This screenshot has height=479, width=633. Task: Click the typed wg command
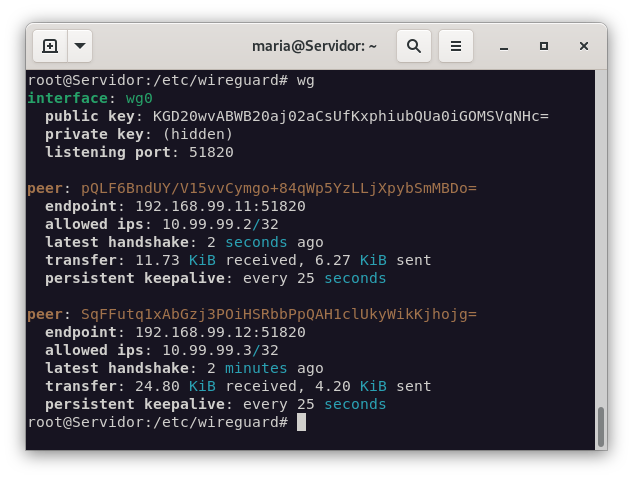click(305, 80)
